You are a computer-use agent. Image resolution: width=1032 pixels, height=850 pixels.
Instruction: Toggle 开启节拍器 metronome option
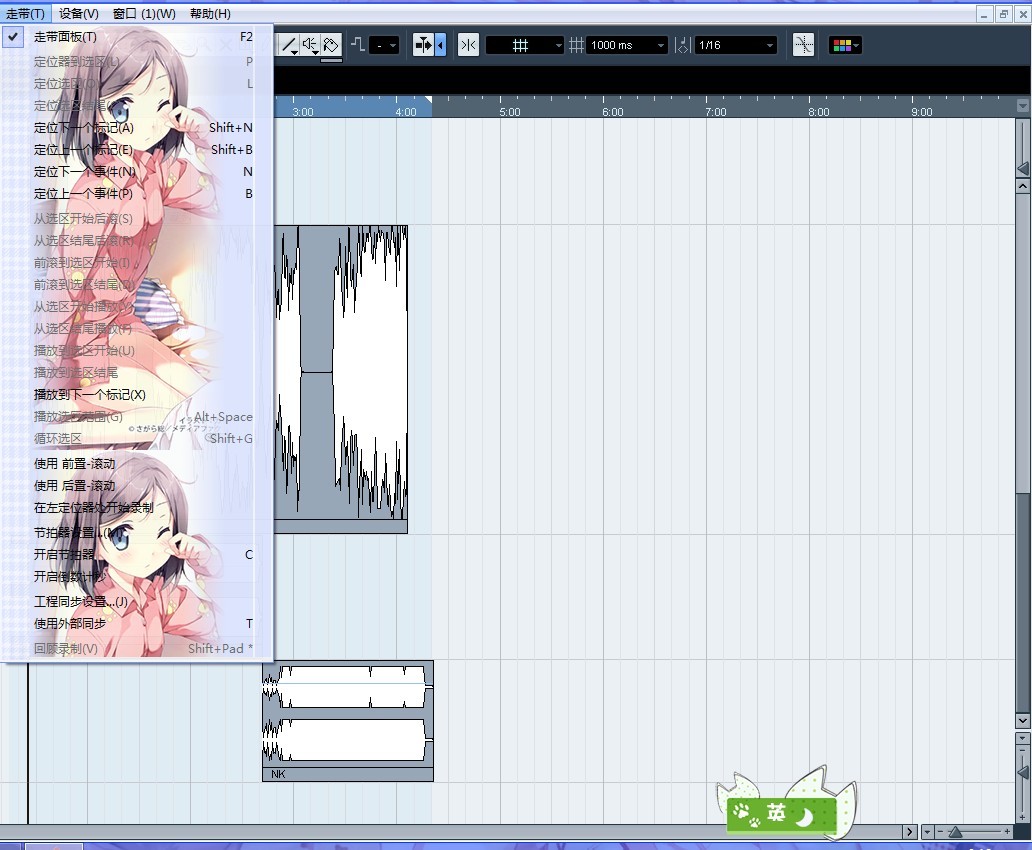137,554
